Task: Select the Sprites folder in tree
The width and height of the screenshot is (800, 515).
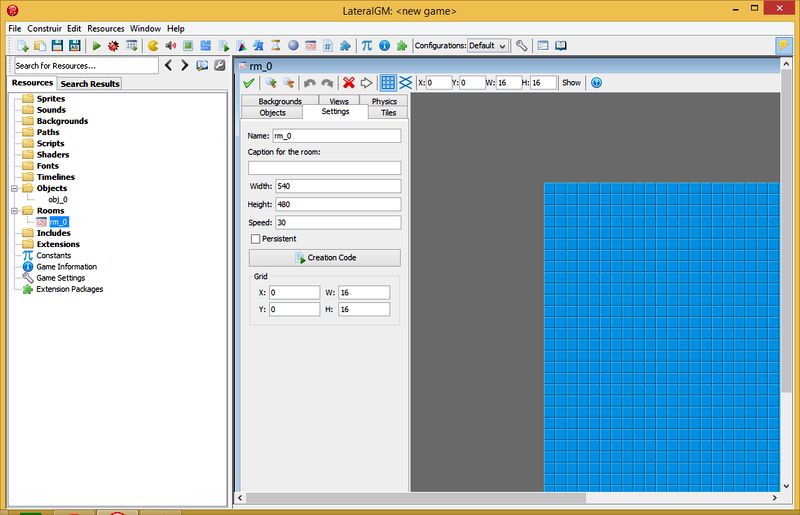Action: (x=51, y=99)
